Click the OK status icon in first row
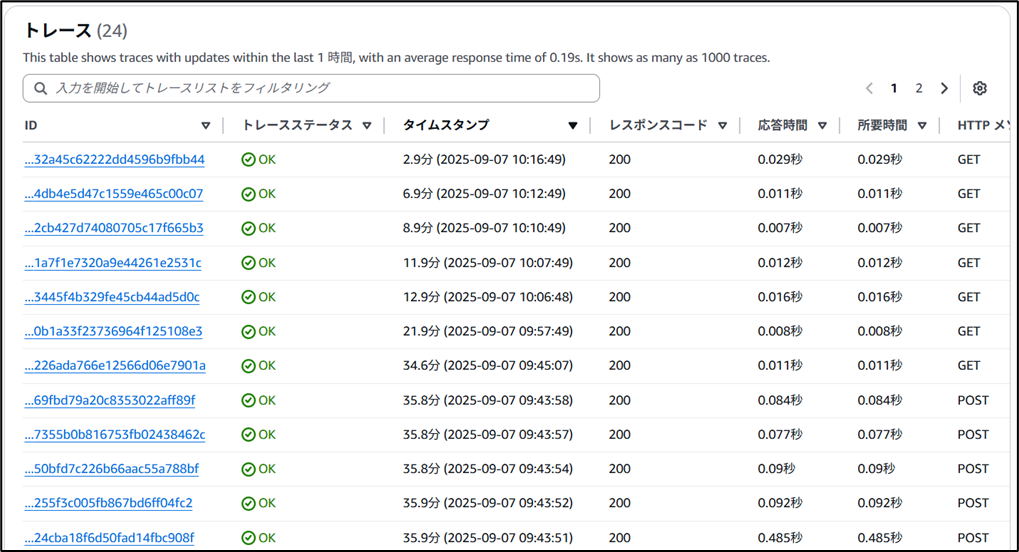The image size is (1019, 552). pyautogui.click(x=248, y=159)
